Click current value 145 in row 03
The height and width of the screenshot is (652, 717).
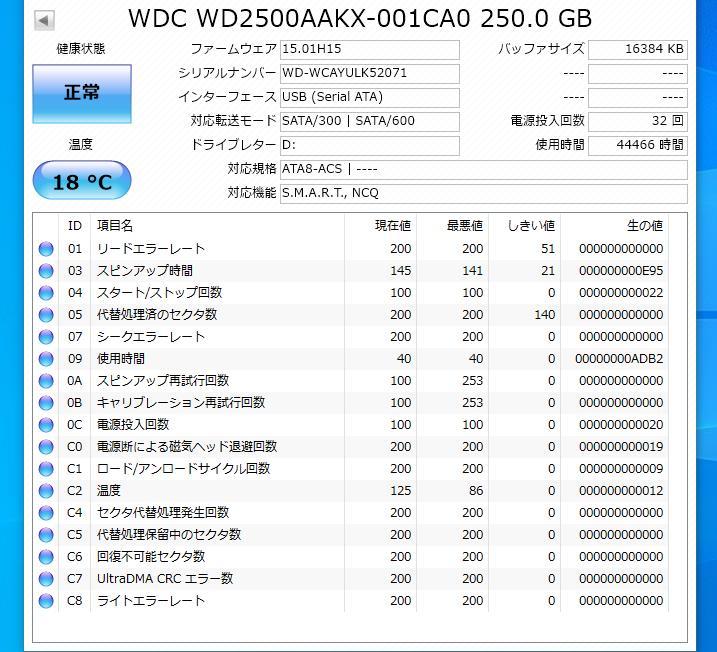tap(401, 271)
